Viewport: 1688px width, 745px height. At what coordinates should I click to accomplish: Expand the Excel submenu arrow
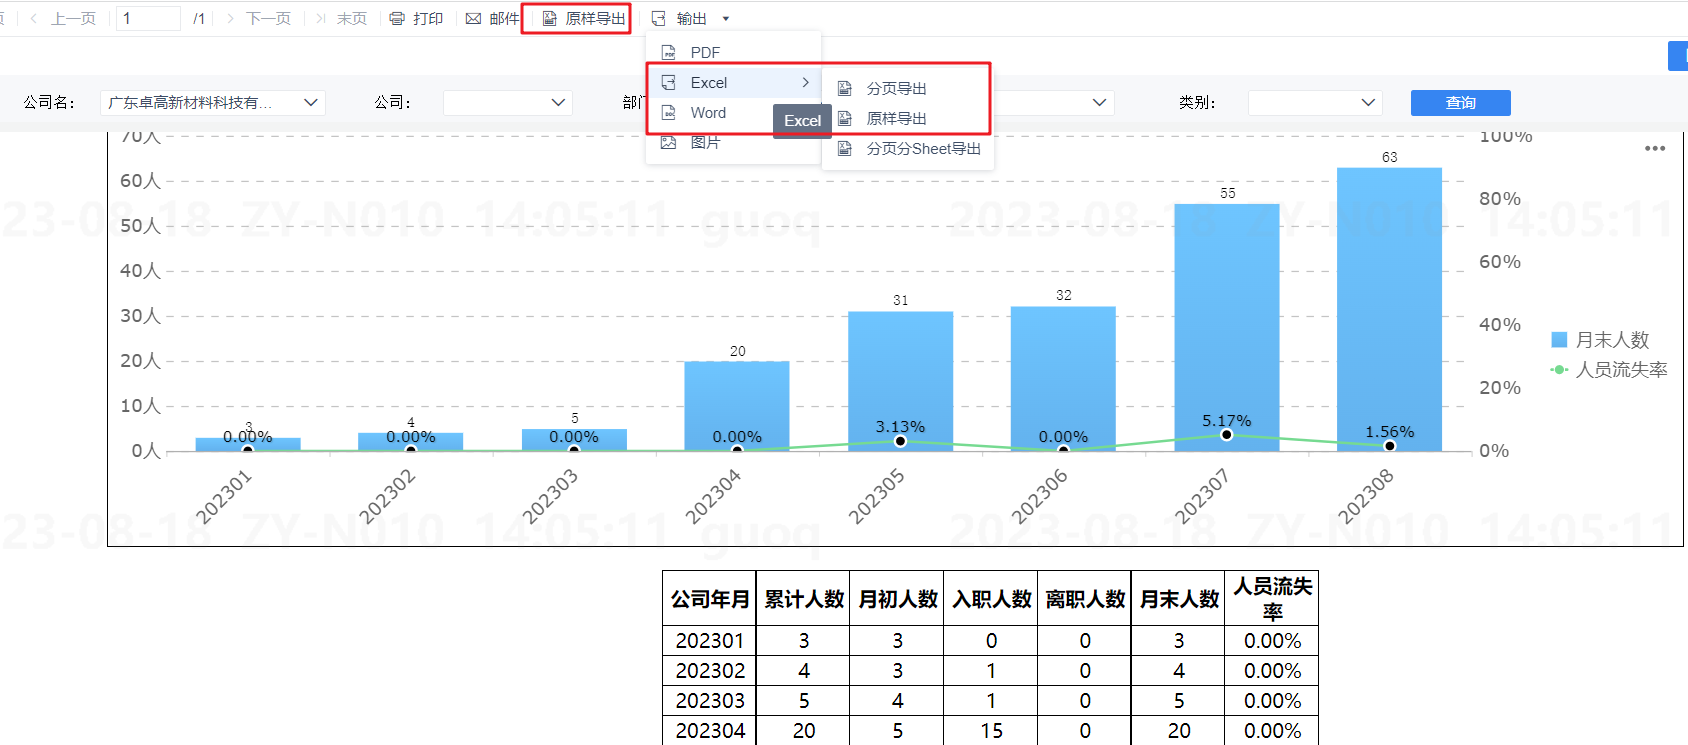(x=805, y=83)
